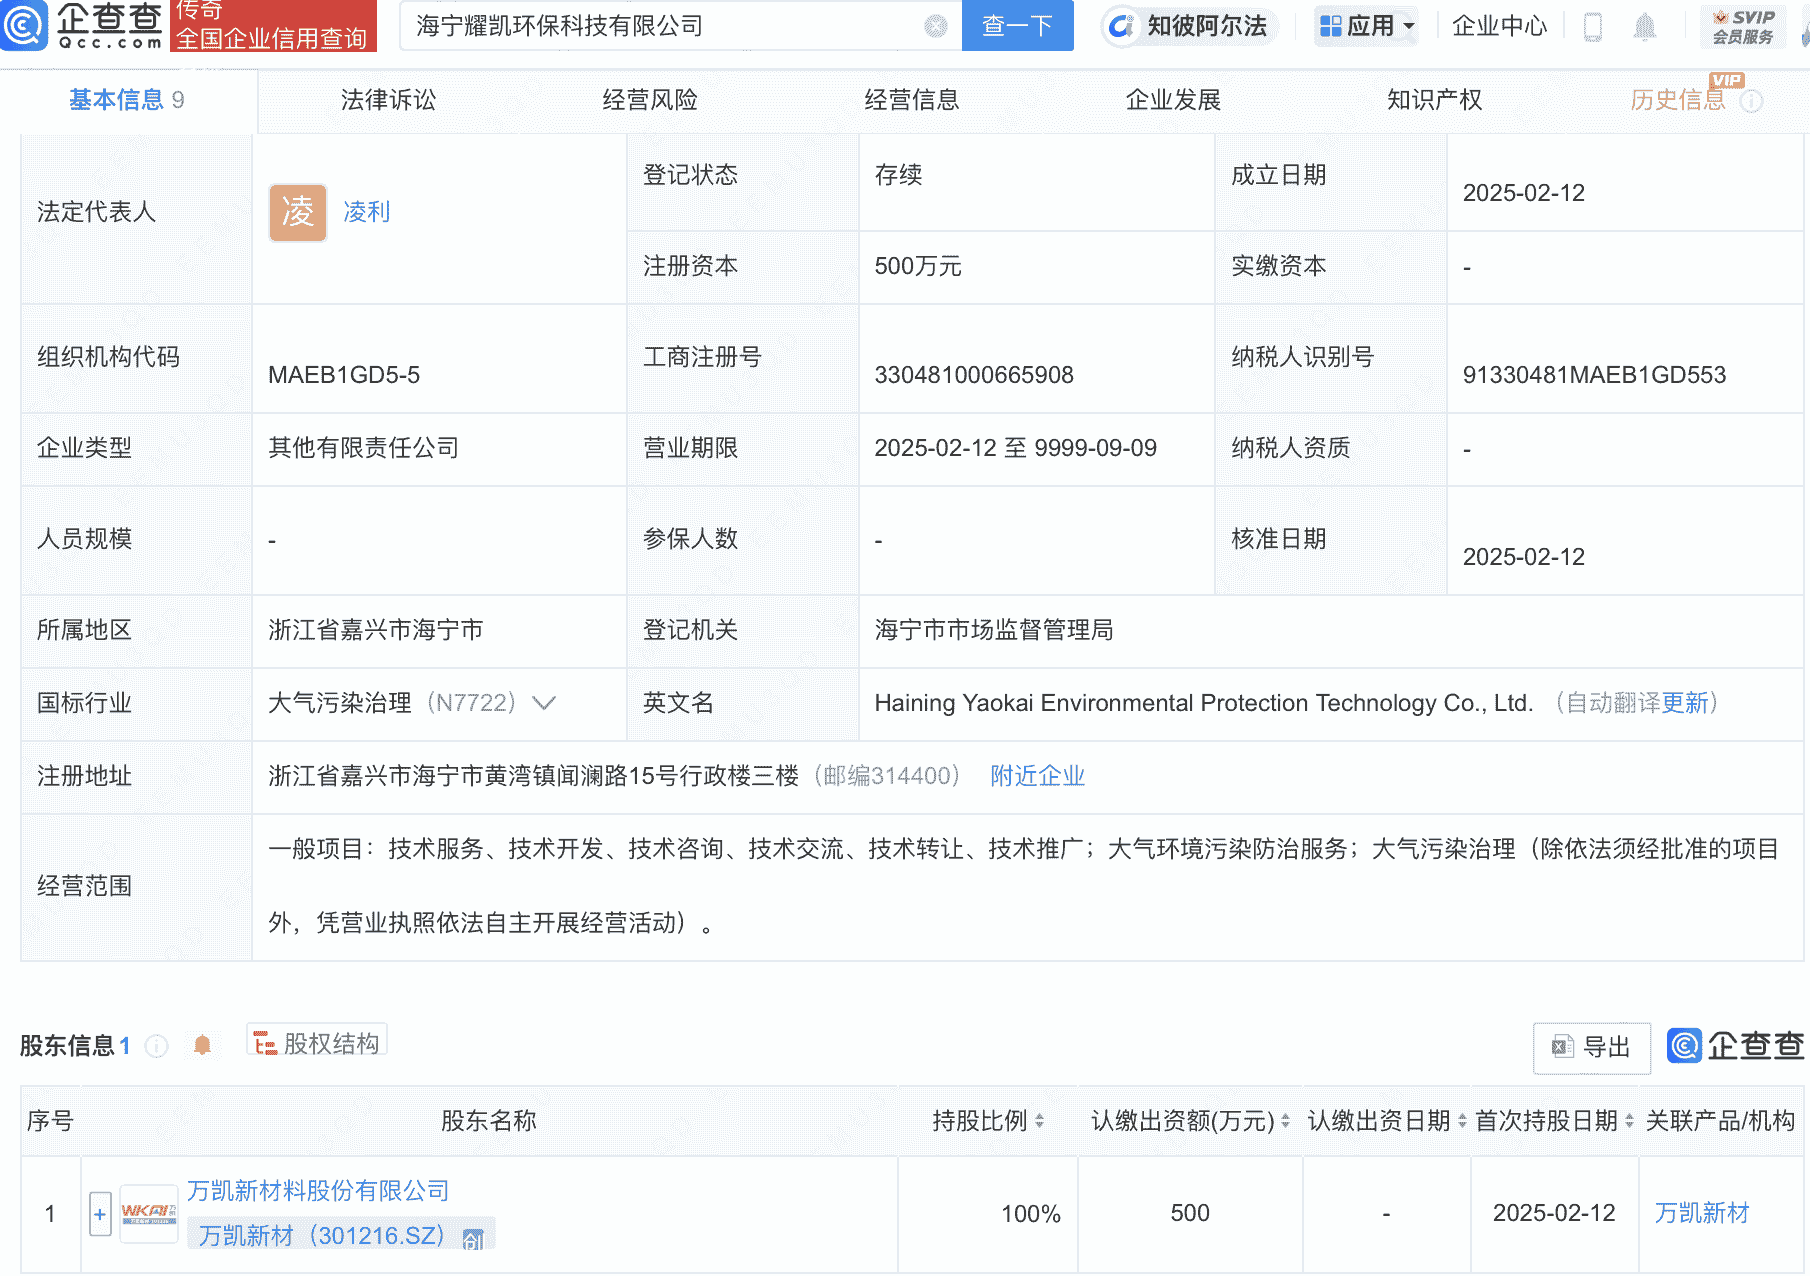Screen dimensions: 1810x1276
Task: Open 附近企业 link near registered address
Action: pyautogui.click(x=1037, y=776)
